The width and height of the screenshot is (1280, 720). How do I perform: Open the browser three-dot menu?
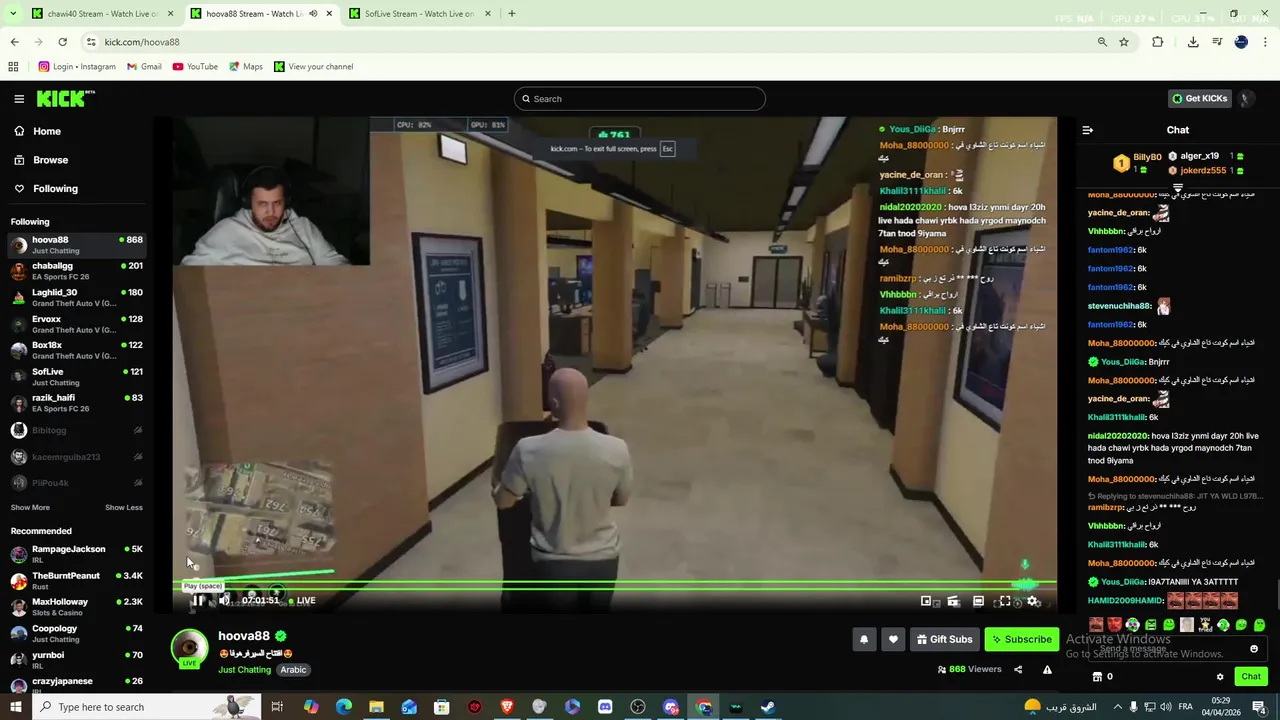click(x=1266, y=42)
